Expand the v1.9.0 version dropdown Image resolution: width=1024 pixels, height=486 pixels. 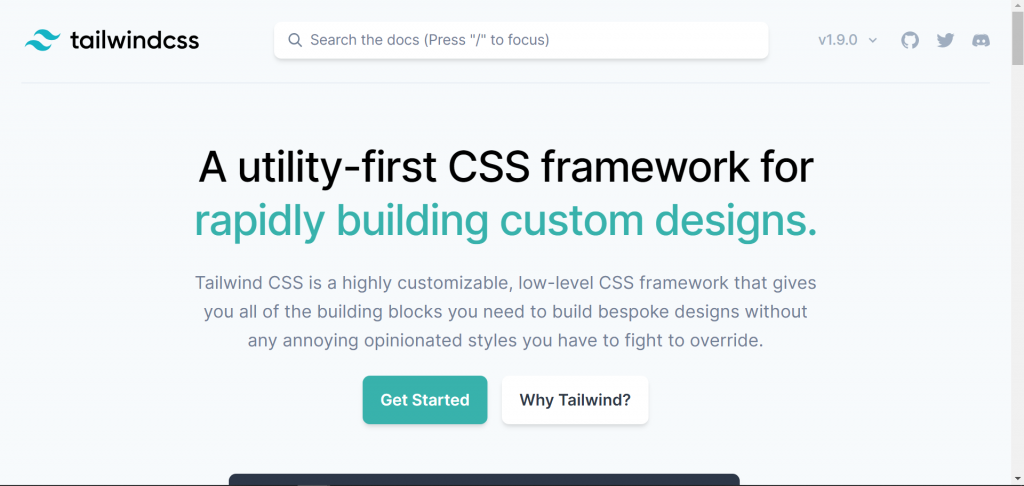[x=848, y=40]
